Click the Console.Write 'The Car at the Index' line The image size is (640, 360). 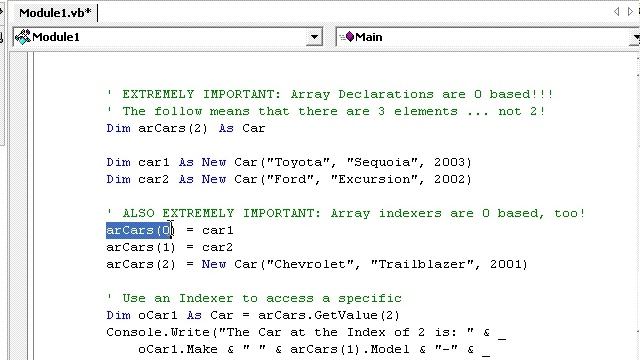tap(306, 332)
